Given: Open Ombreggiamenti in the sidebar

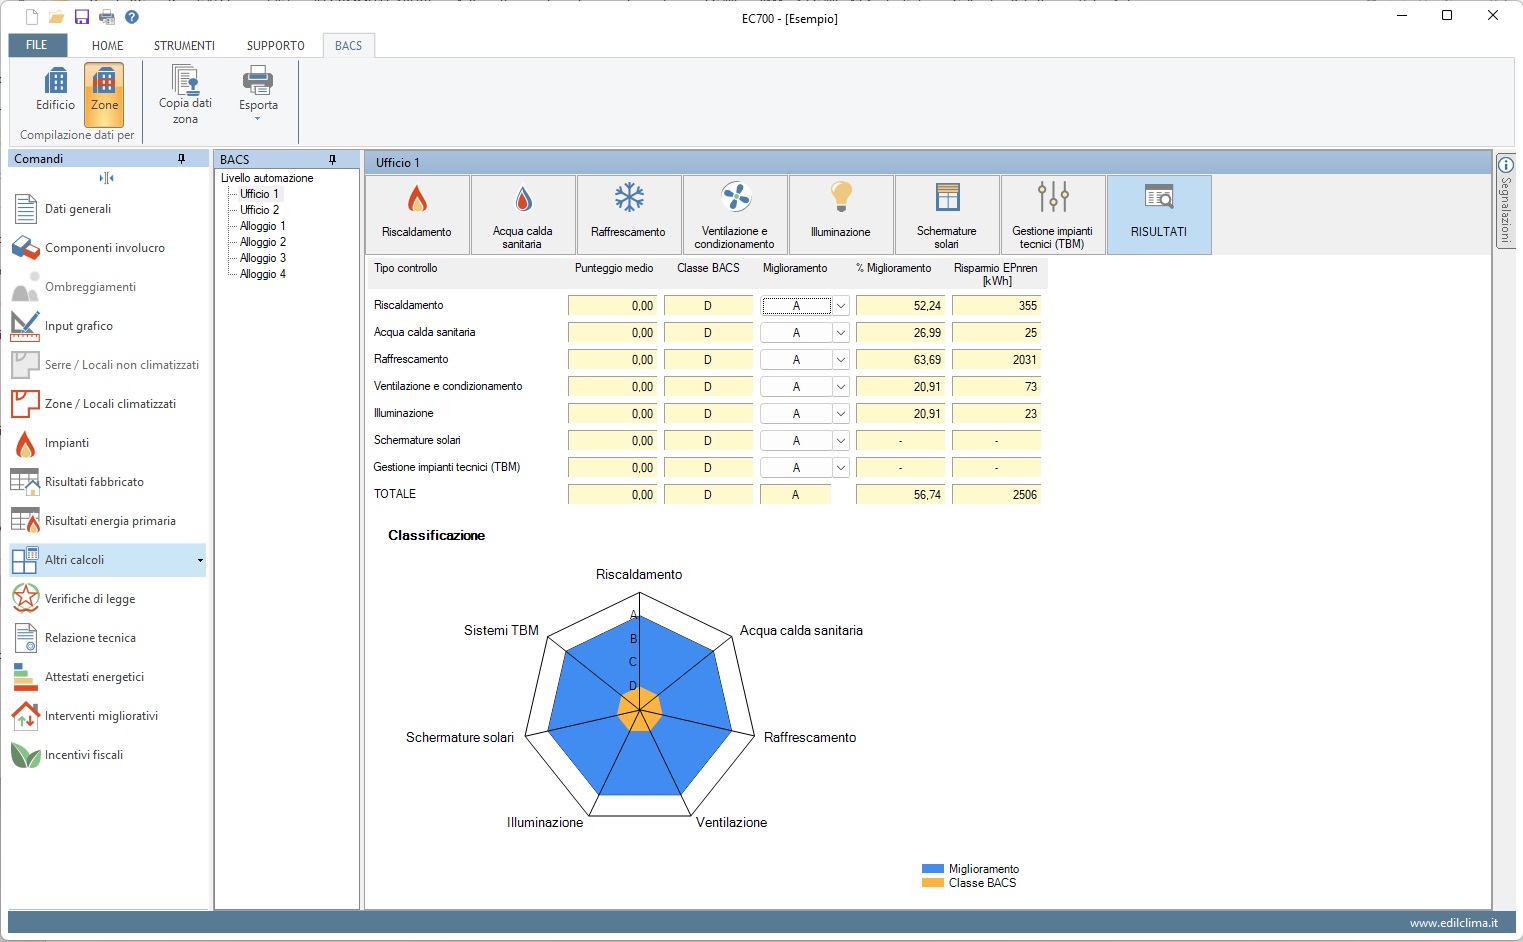Looking at the screenshot, I should point(107,287).
